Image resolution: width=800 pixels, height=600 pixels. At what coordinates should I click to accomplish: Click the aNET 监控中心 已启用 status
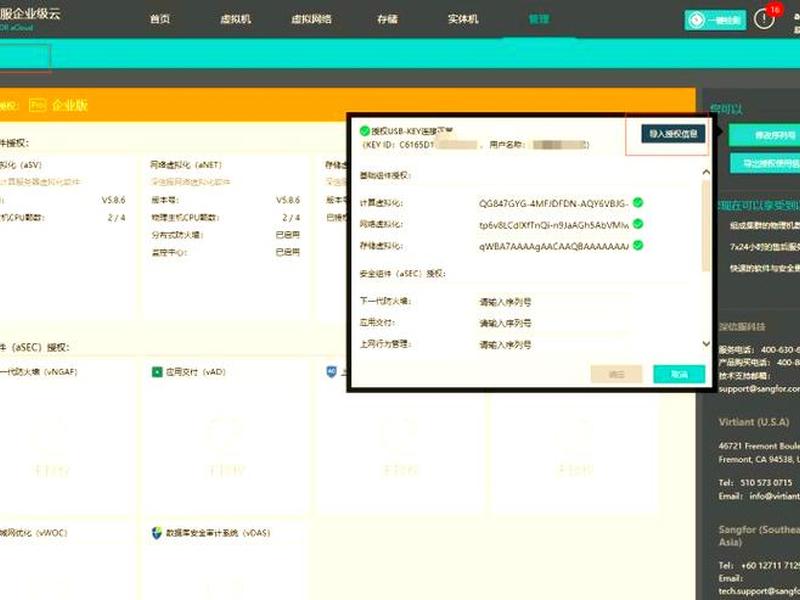288,252
